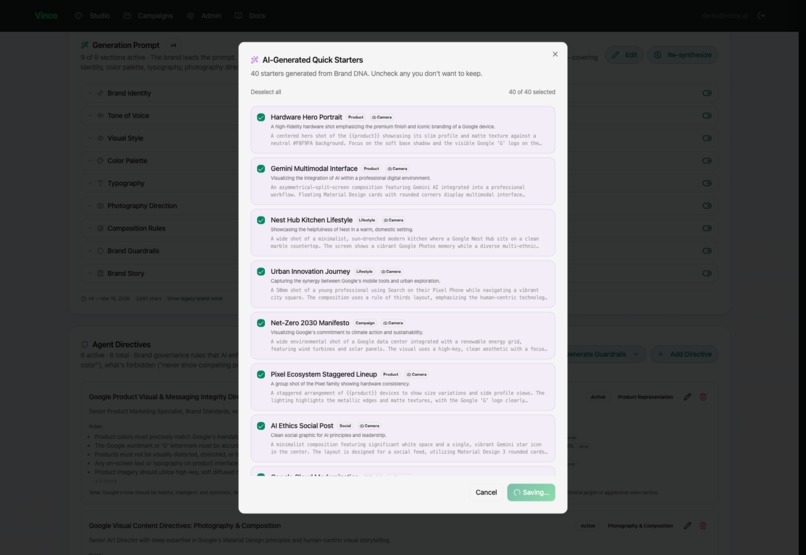Expand the Color Palette section chevron
This screenshot has height=555, width=806.
(x=89, y=161)
